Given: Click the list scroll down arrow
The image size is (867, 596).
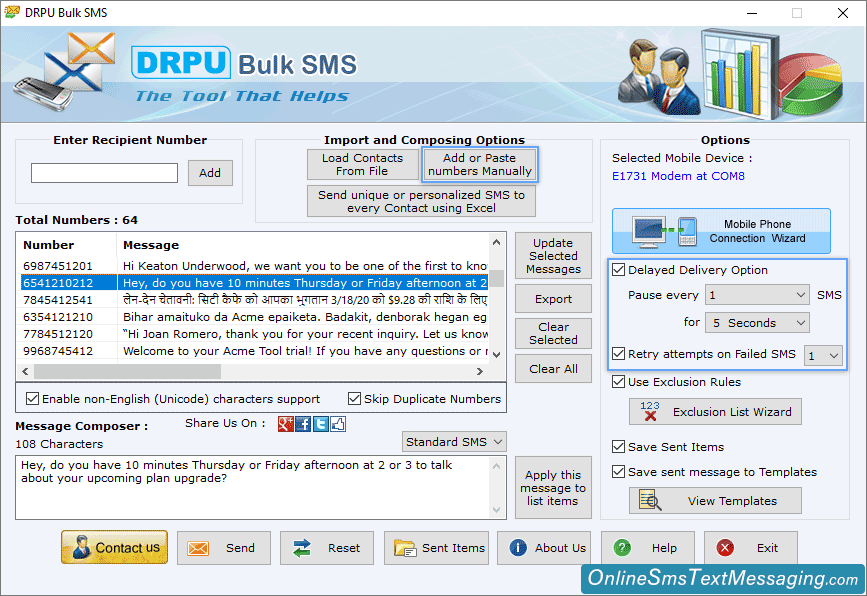Looking at the screenshot, I should pos(497,355).
